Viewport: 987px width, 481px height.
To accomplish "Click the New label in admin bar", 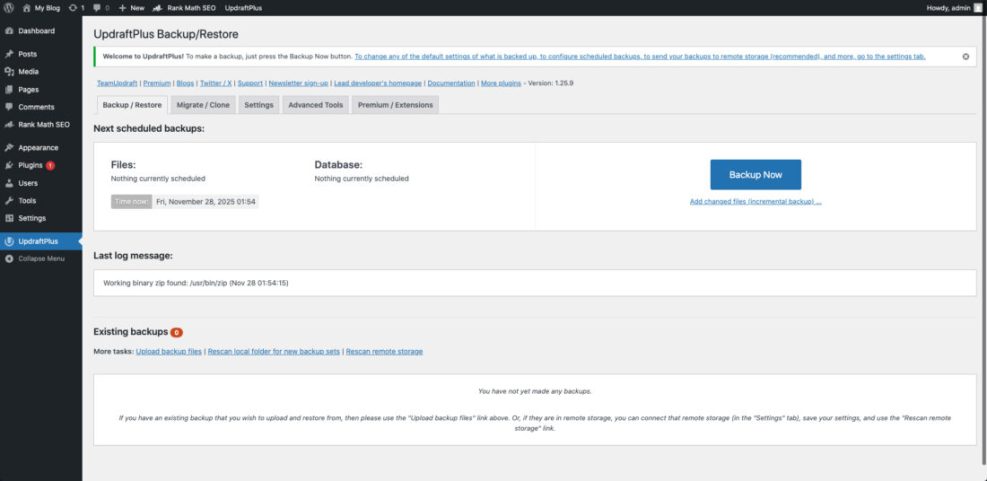I will point(137,8).
